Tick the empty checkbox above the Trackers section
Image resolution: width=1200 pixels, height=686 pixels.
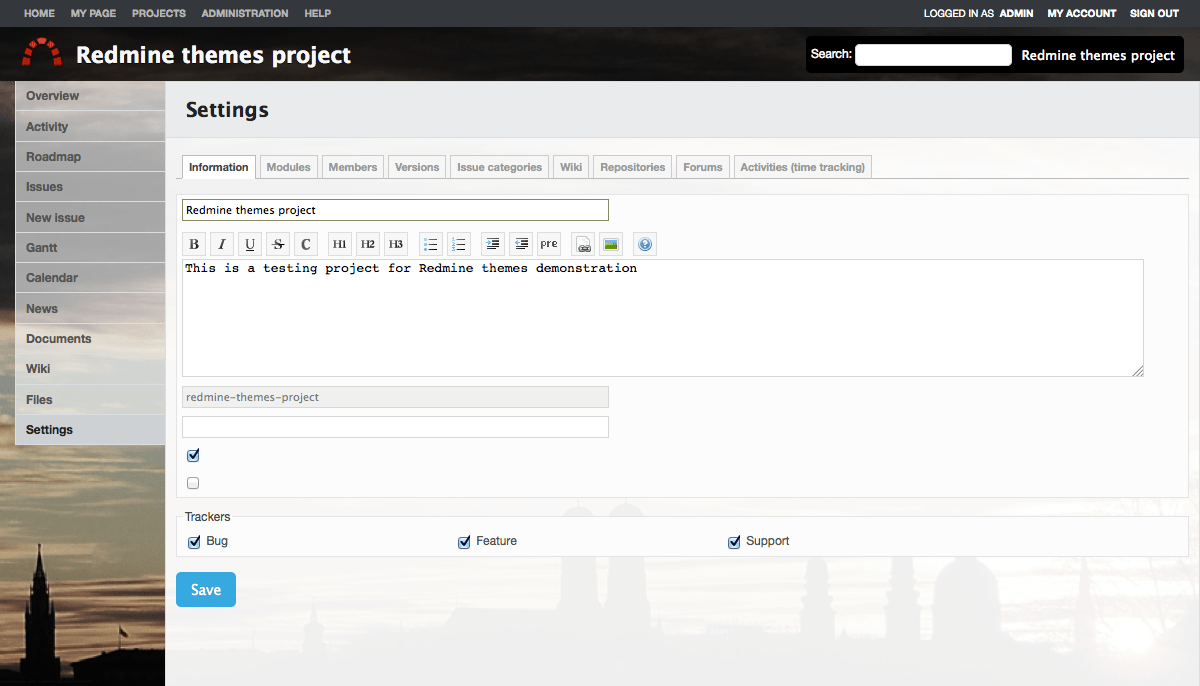[x=194, y=483]
